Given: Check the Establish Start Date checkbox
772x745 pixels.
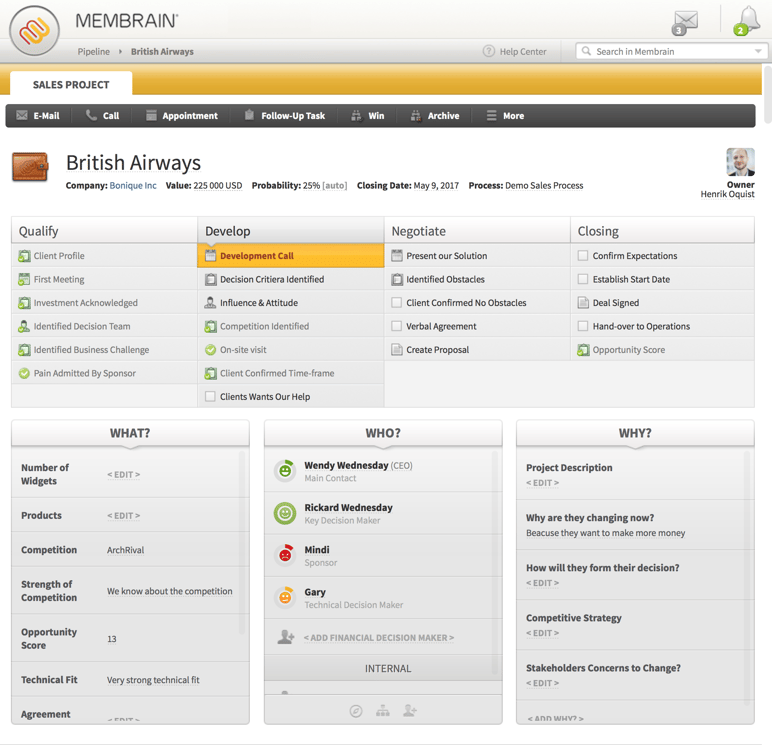Looking at the screenshot, I should tap(583, 279).
